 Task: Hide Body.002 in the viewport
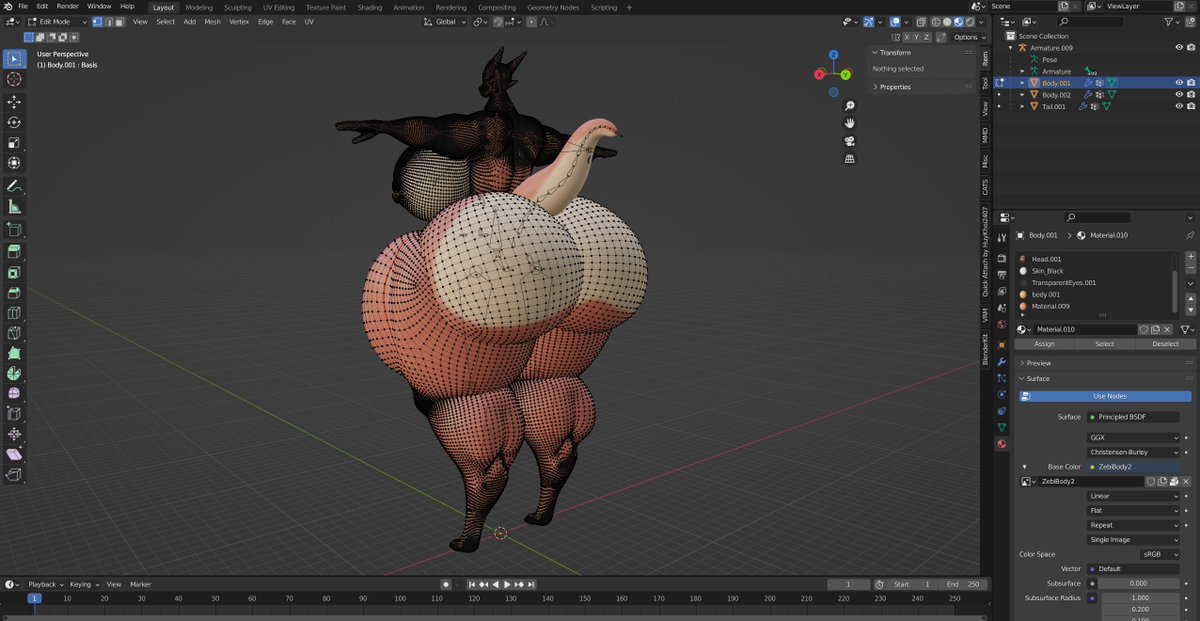1178,94
